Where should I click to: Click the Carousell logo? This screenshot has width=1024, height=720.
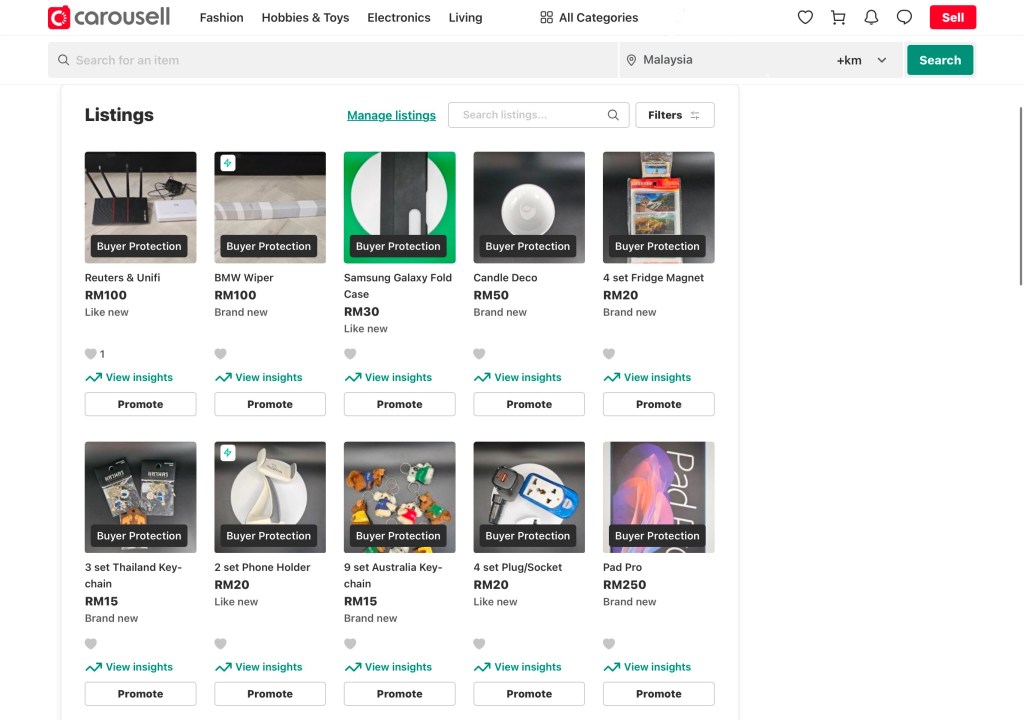click(x=109, y=17)
